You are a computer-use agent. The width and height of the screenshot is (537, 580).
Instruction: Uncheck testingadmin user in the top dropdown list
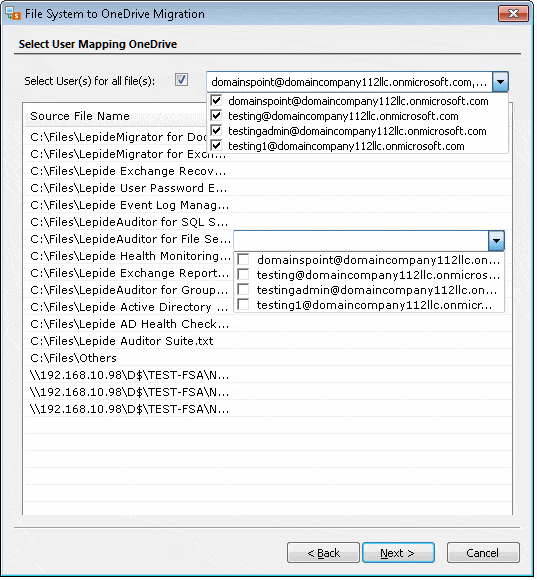[x=216, y=131]
